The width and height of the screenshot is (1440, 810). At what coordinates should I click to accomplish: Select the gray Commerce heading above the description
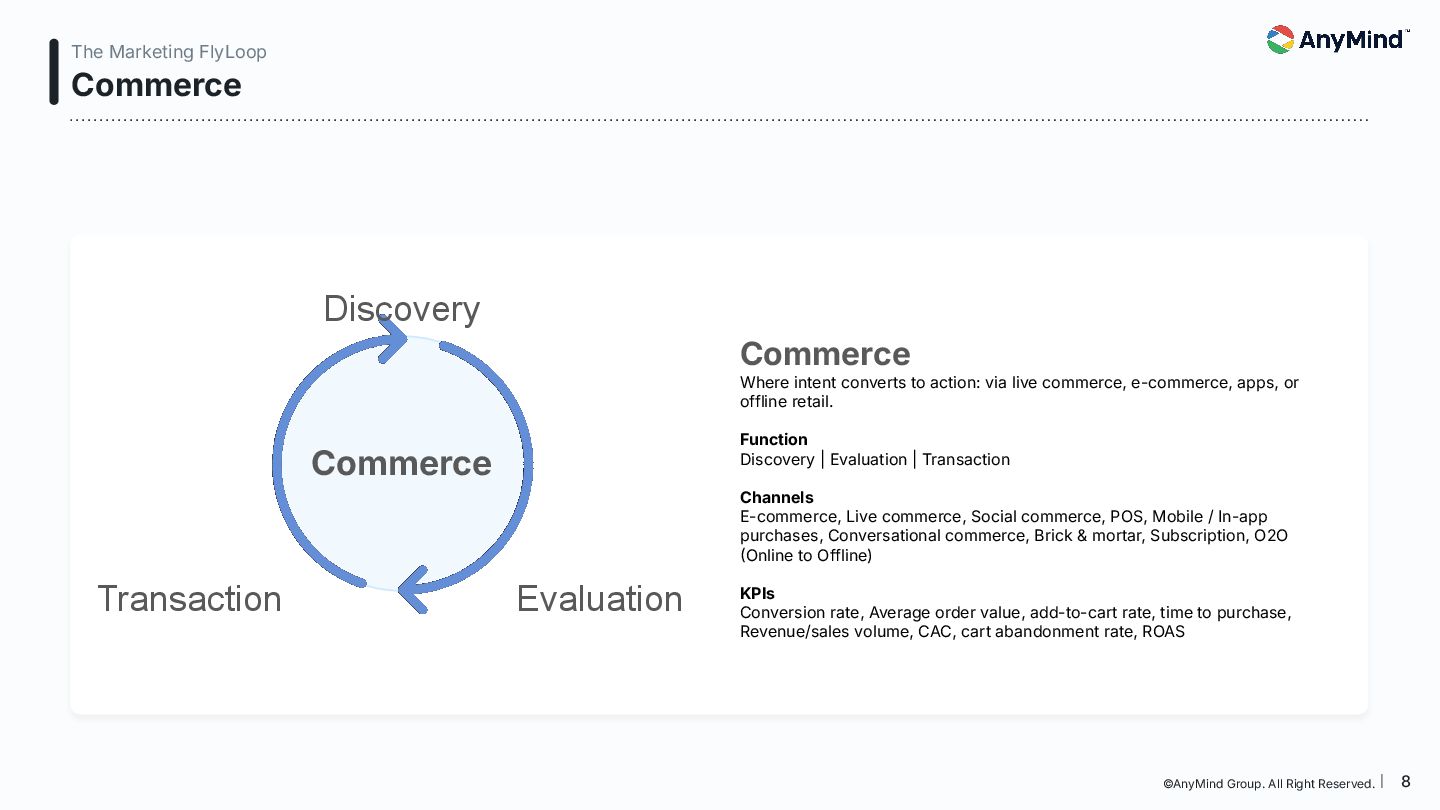pos(825,354)
